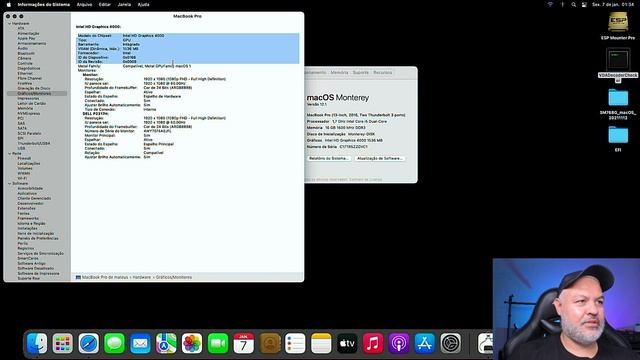Select Bluetooth in Hardware list
The image size is (640, 360).
26,53
